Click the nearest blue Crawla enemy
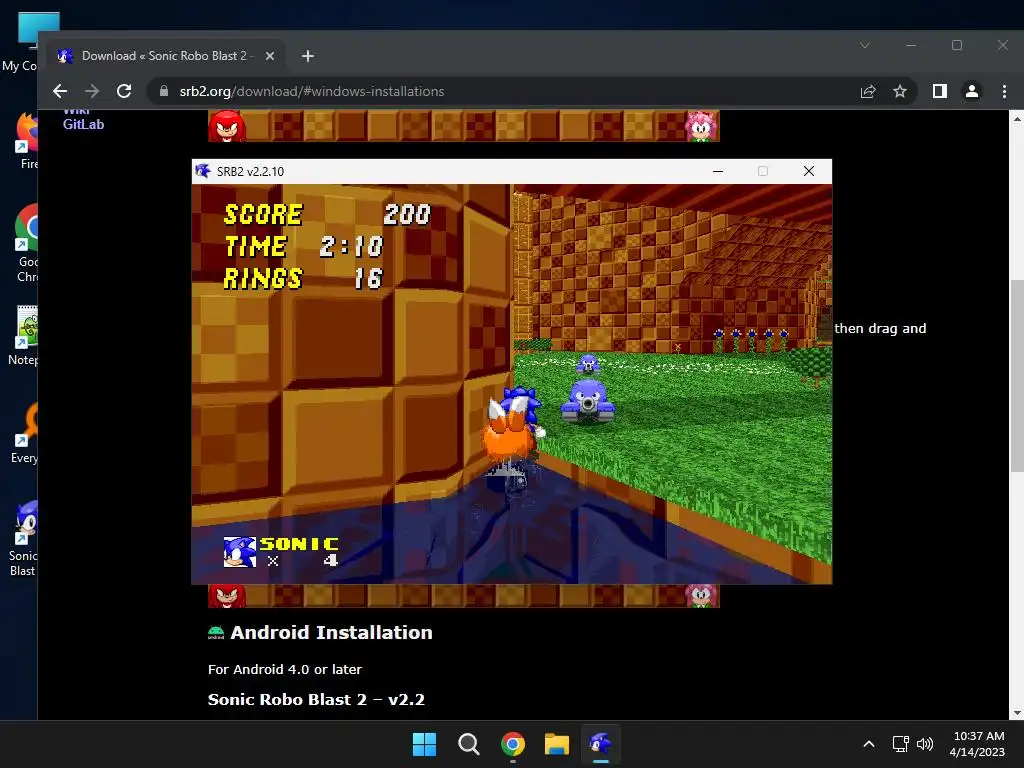 (588, 401)
